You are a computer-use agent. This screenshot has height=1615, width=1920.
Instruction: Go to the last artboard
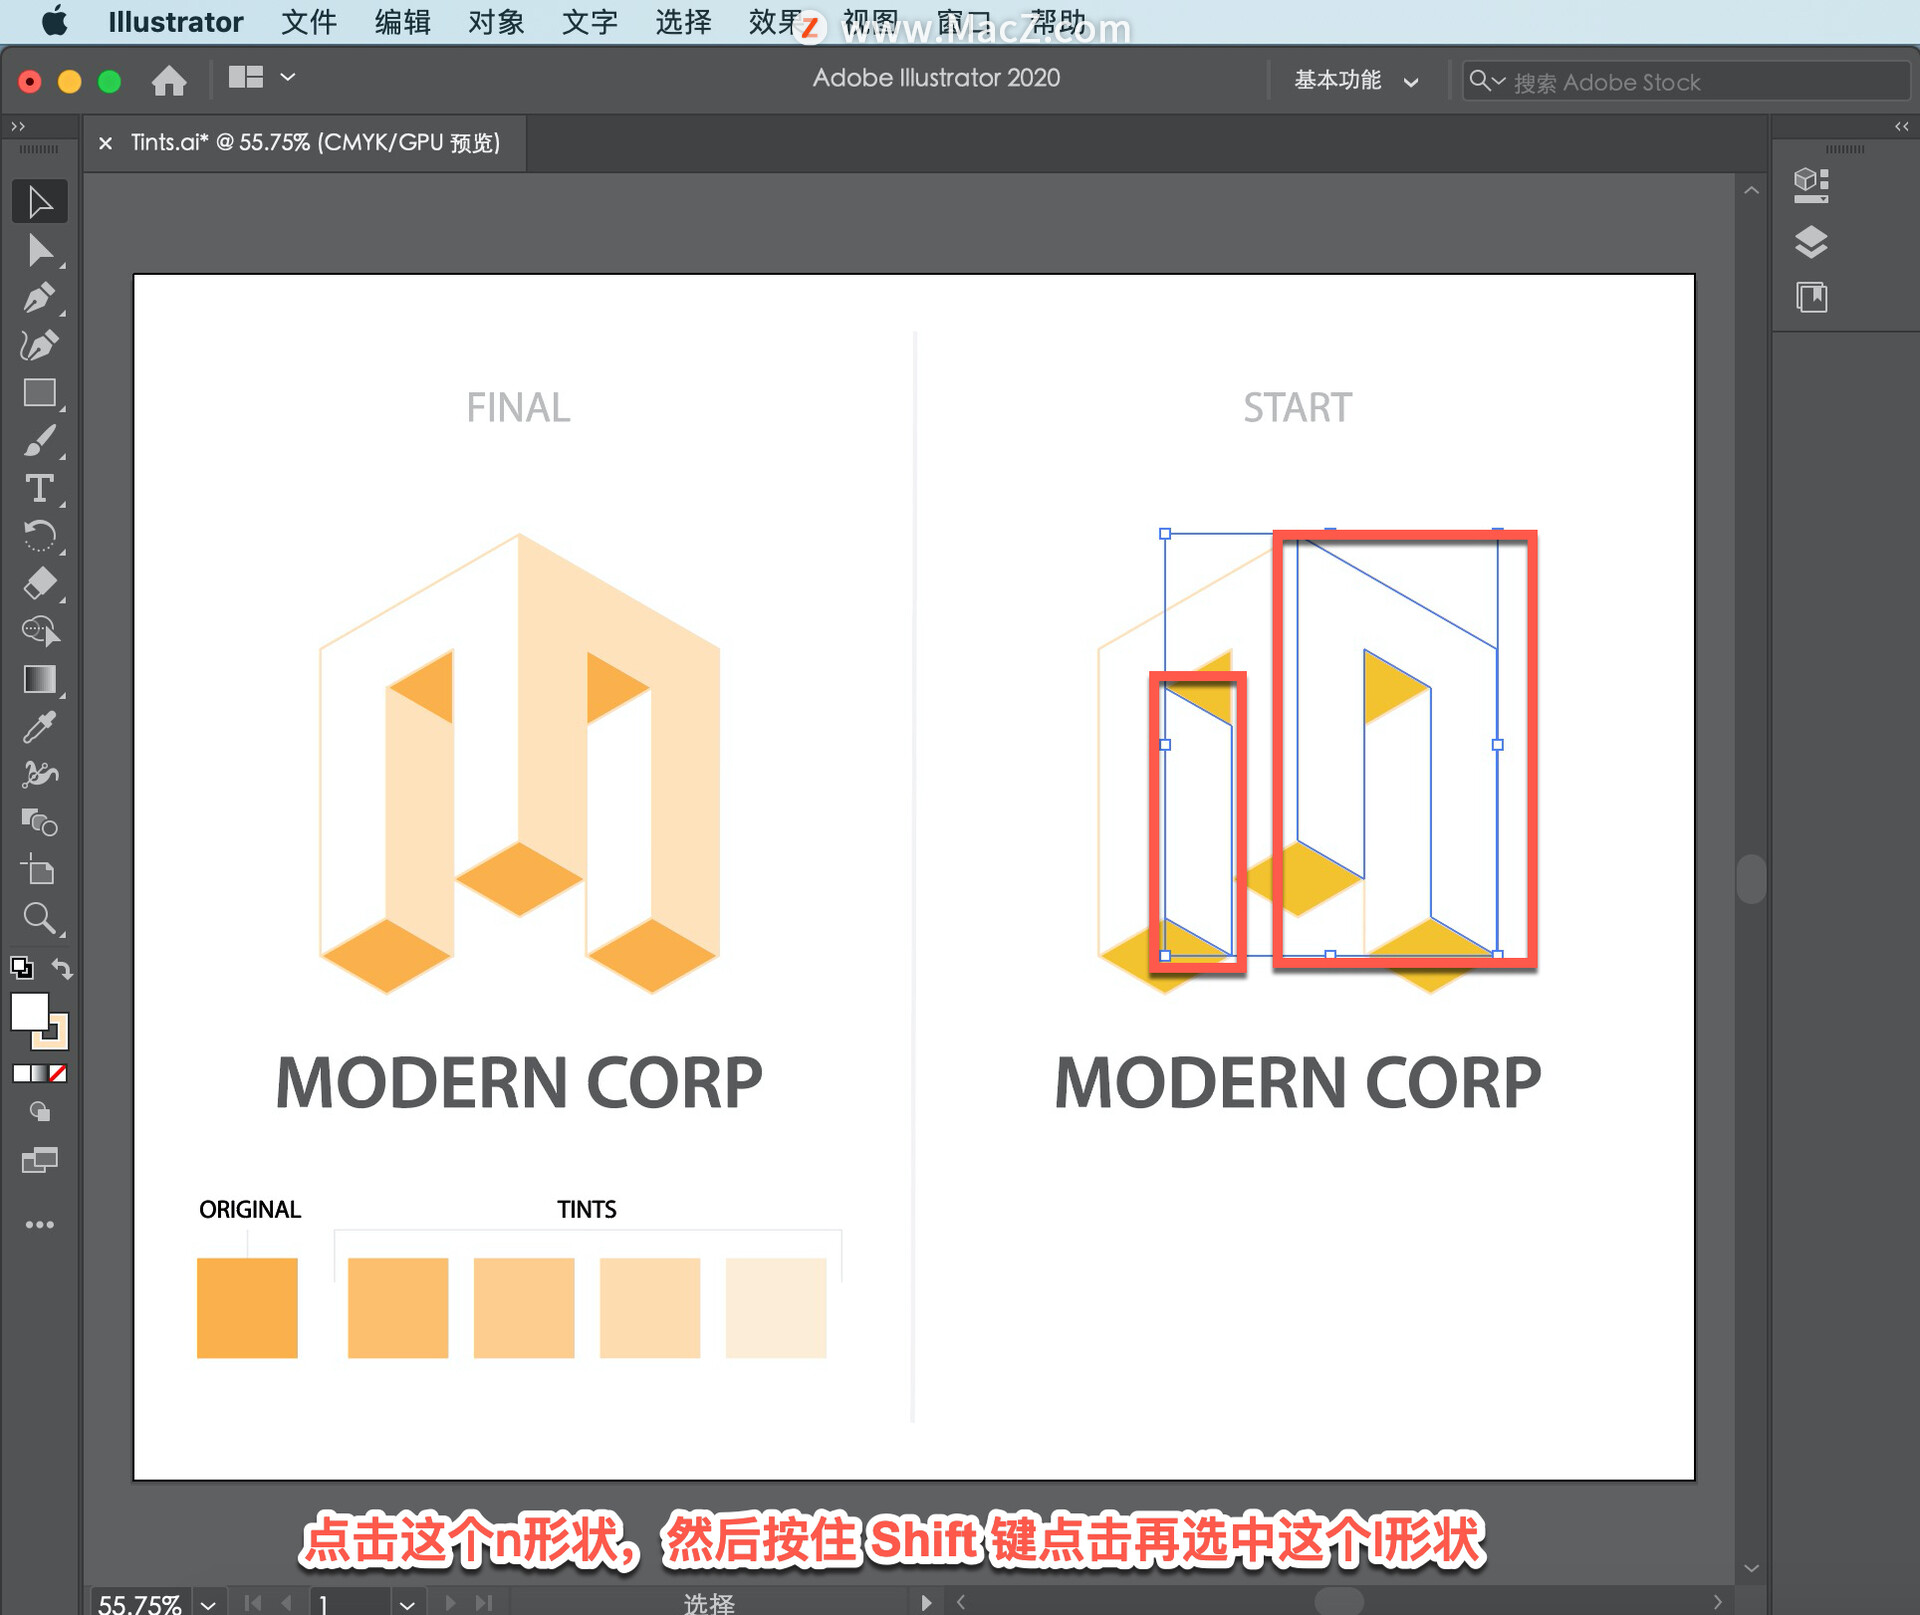484,1603
